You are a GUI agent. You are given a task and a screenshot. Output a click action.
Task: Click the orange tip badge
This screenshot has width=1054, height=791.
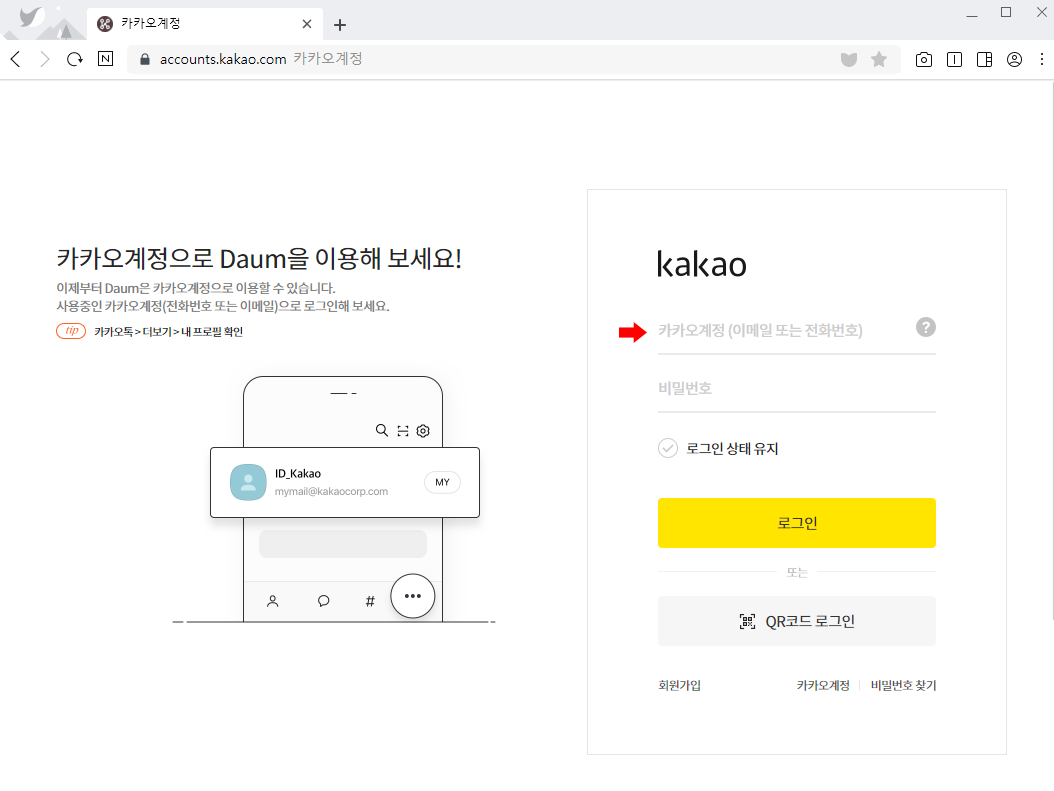tap(71, 331)
